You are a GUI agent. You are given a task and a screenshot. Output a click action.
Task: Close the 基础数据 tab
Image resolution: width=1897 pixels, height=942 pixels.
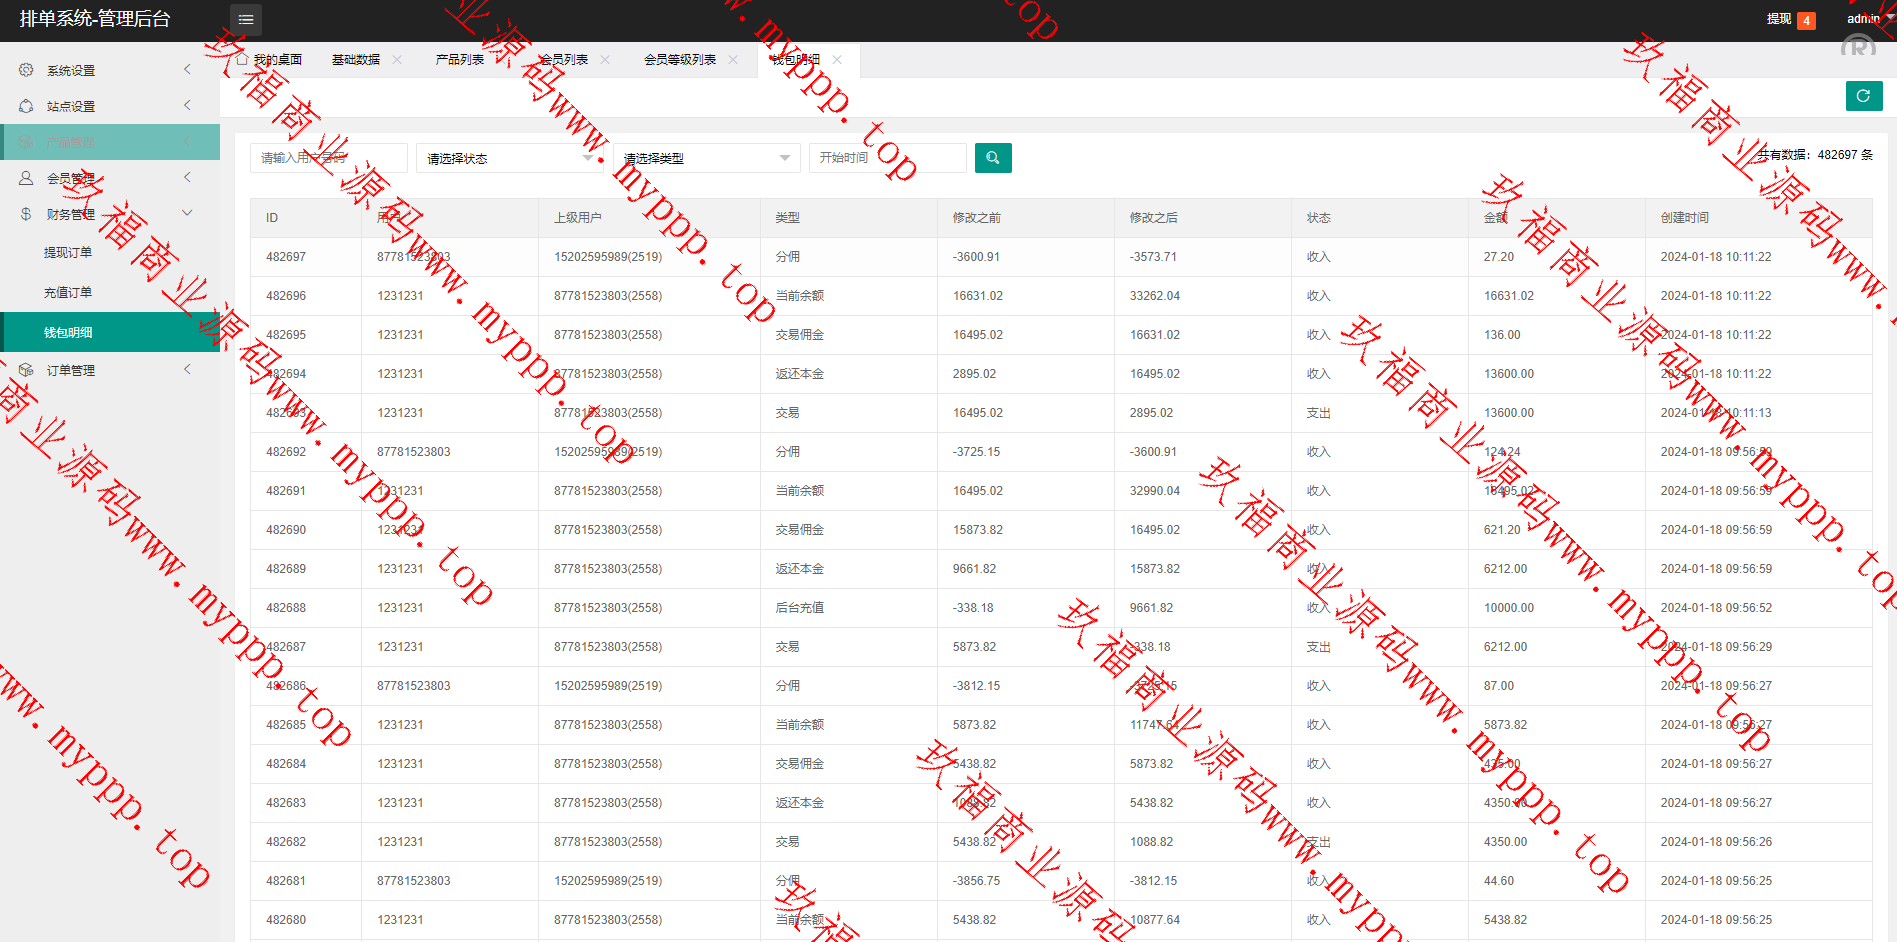click(397, 60)
